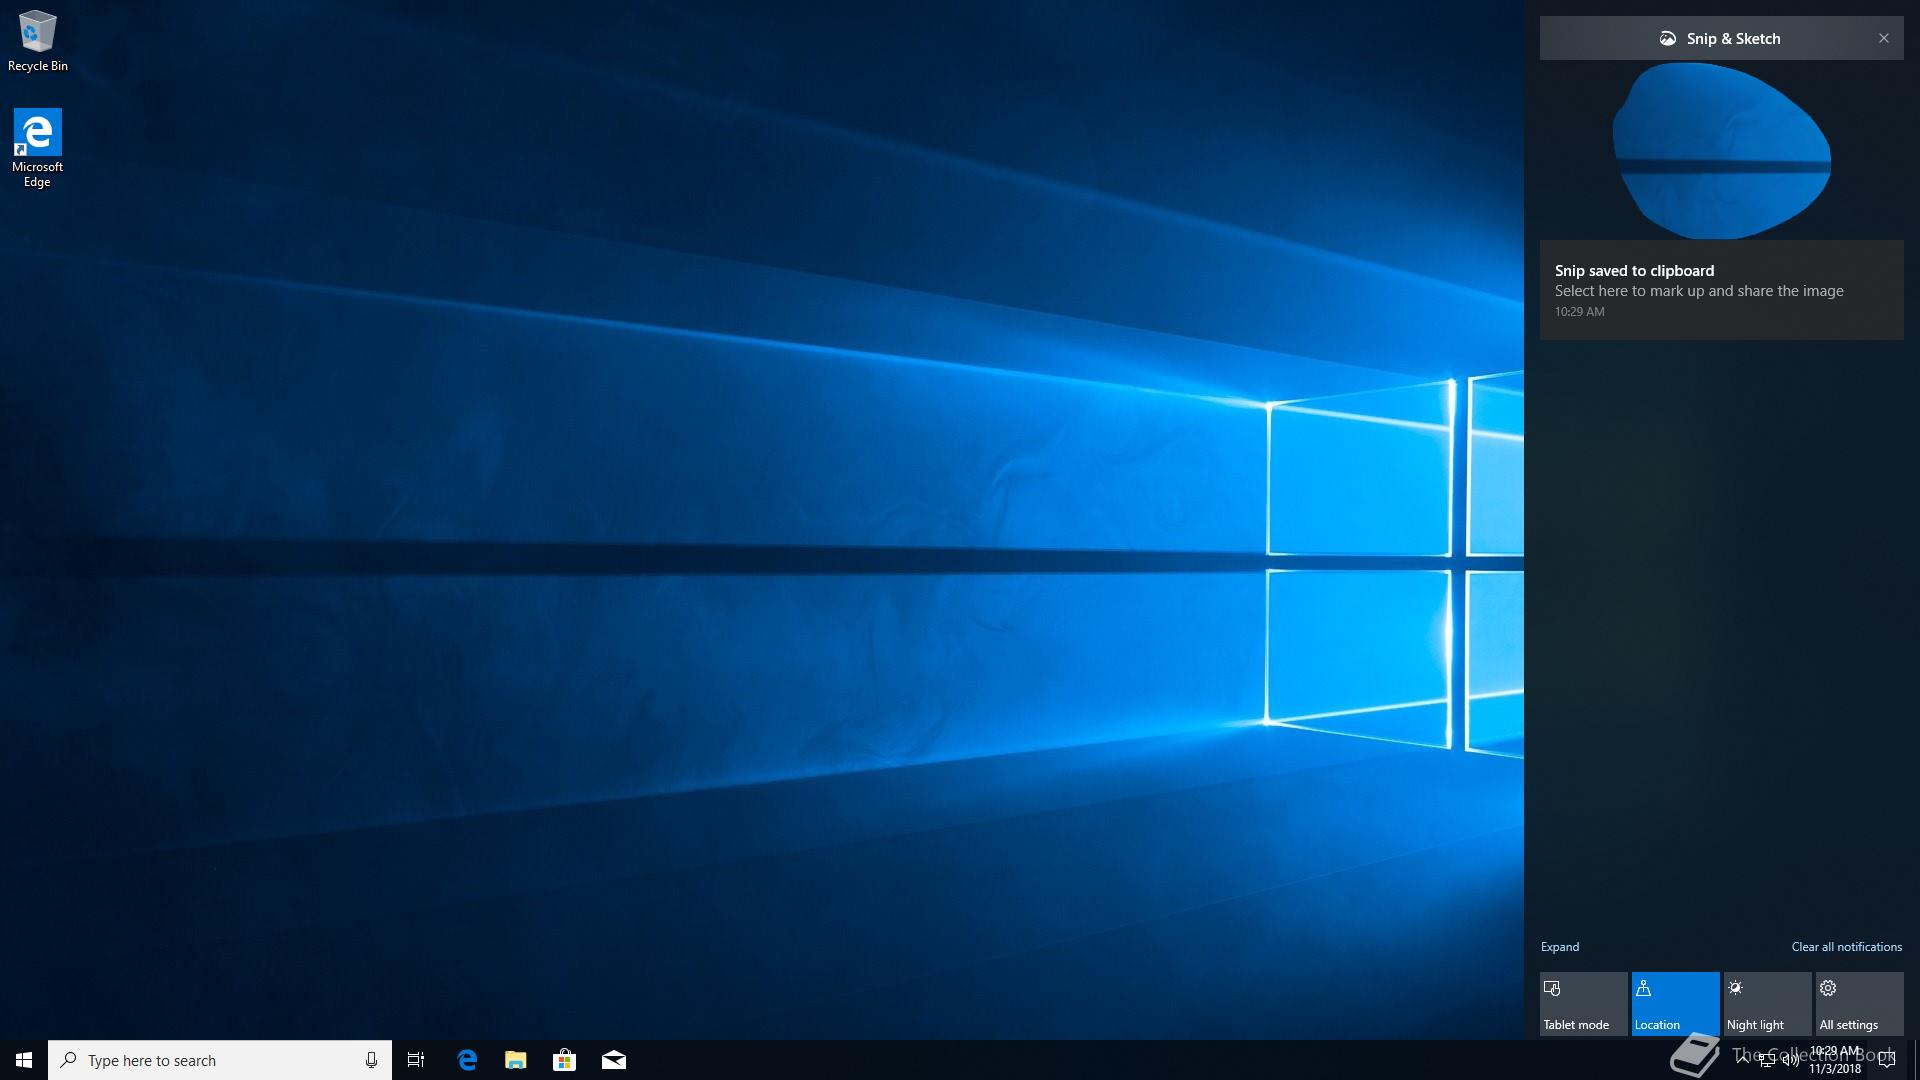Open the Windows Start menu

[x=24, y=1060]
